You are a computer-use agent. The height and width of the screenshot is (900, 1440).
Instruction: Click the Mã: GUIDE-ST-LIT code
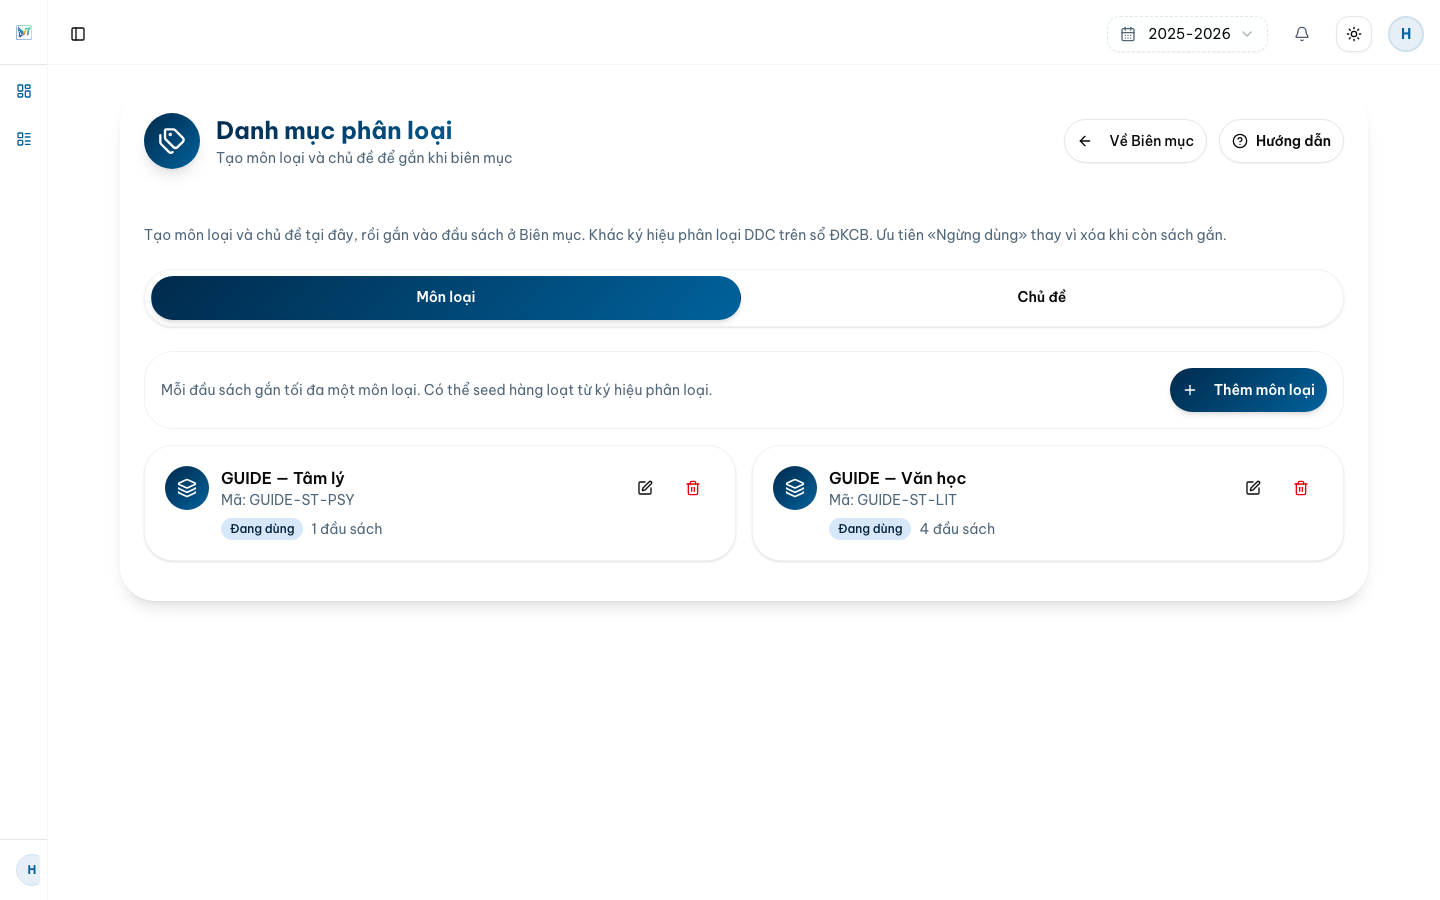tap(893, 500)
